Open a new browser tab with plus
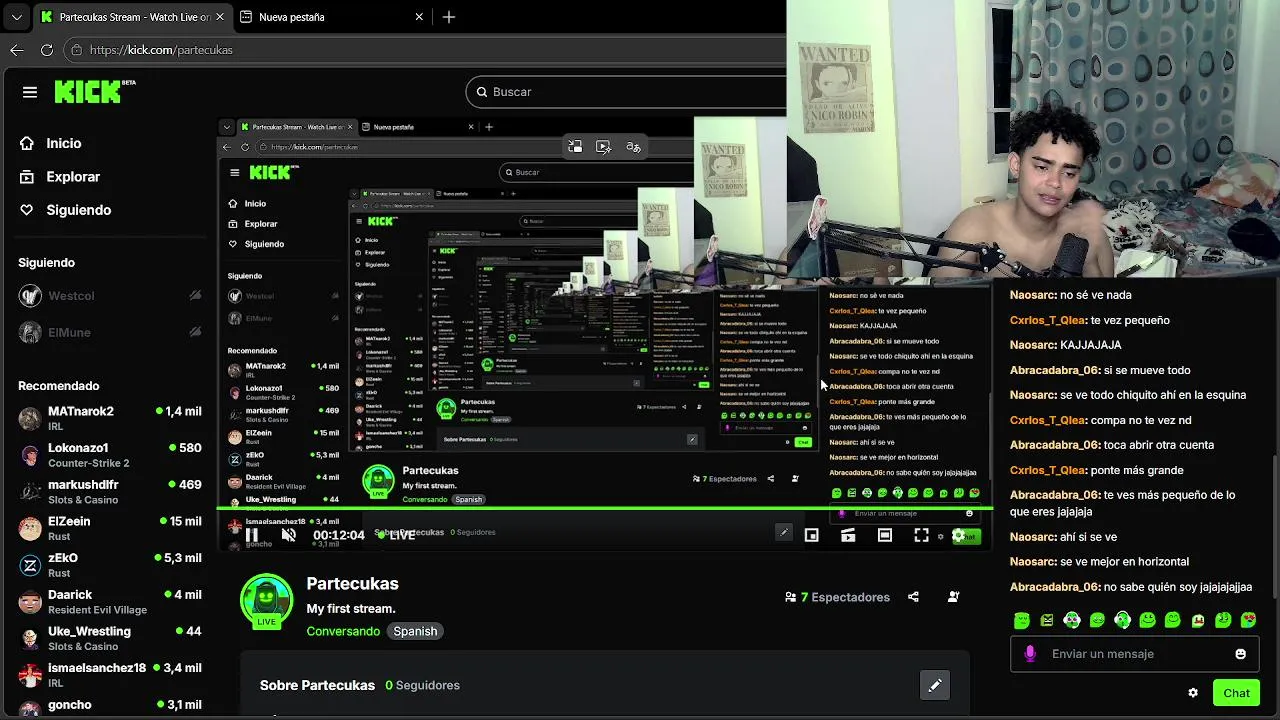 (449, 17)
